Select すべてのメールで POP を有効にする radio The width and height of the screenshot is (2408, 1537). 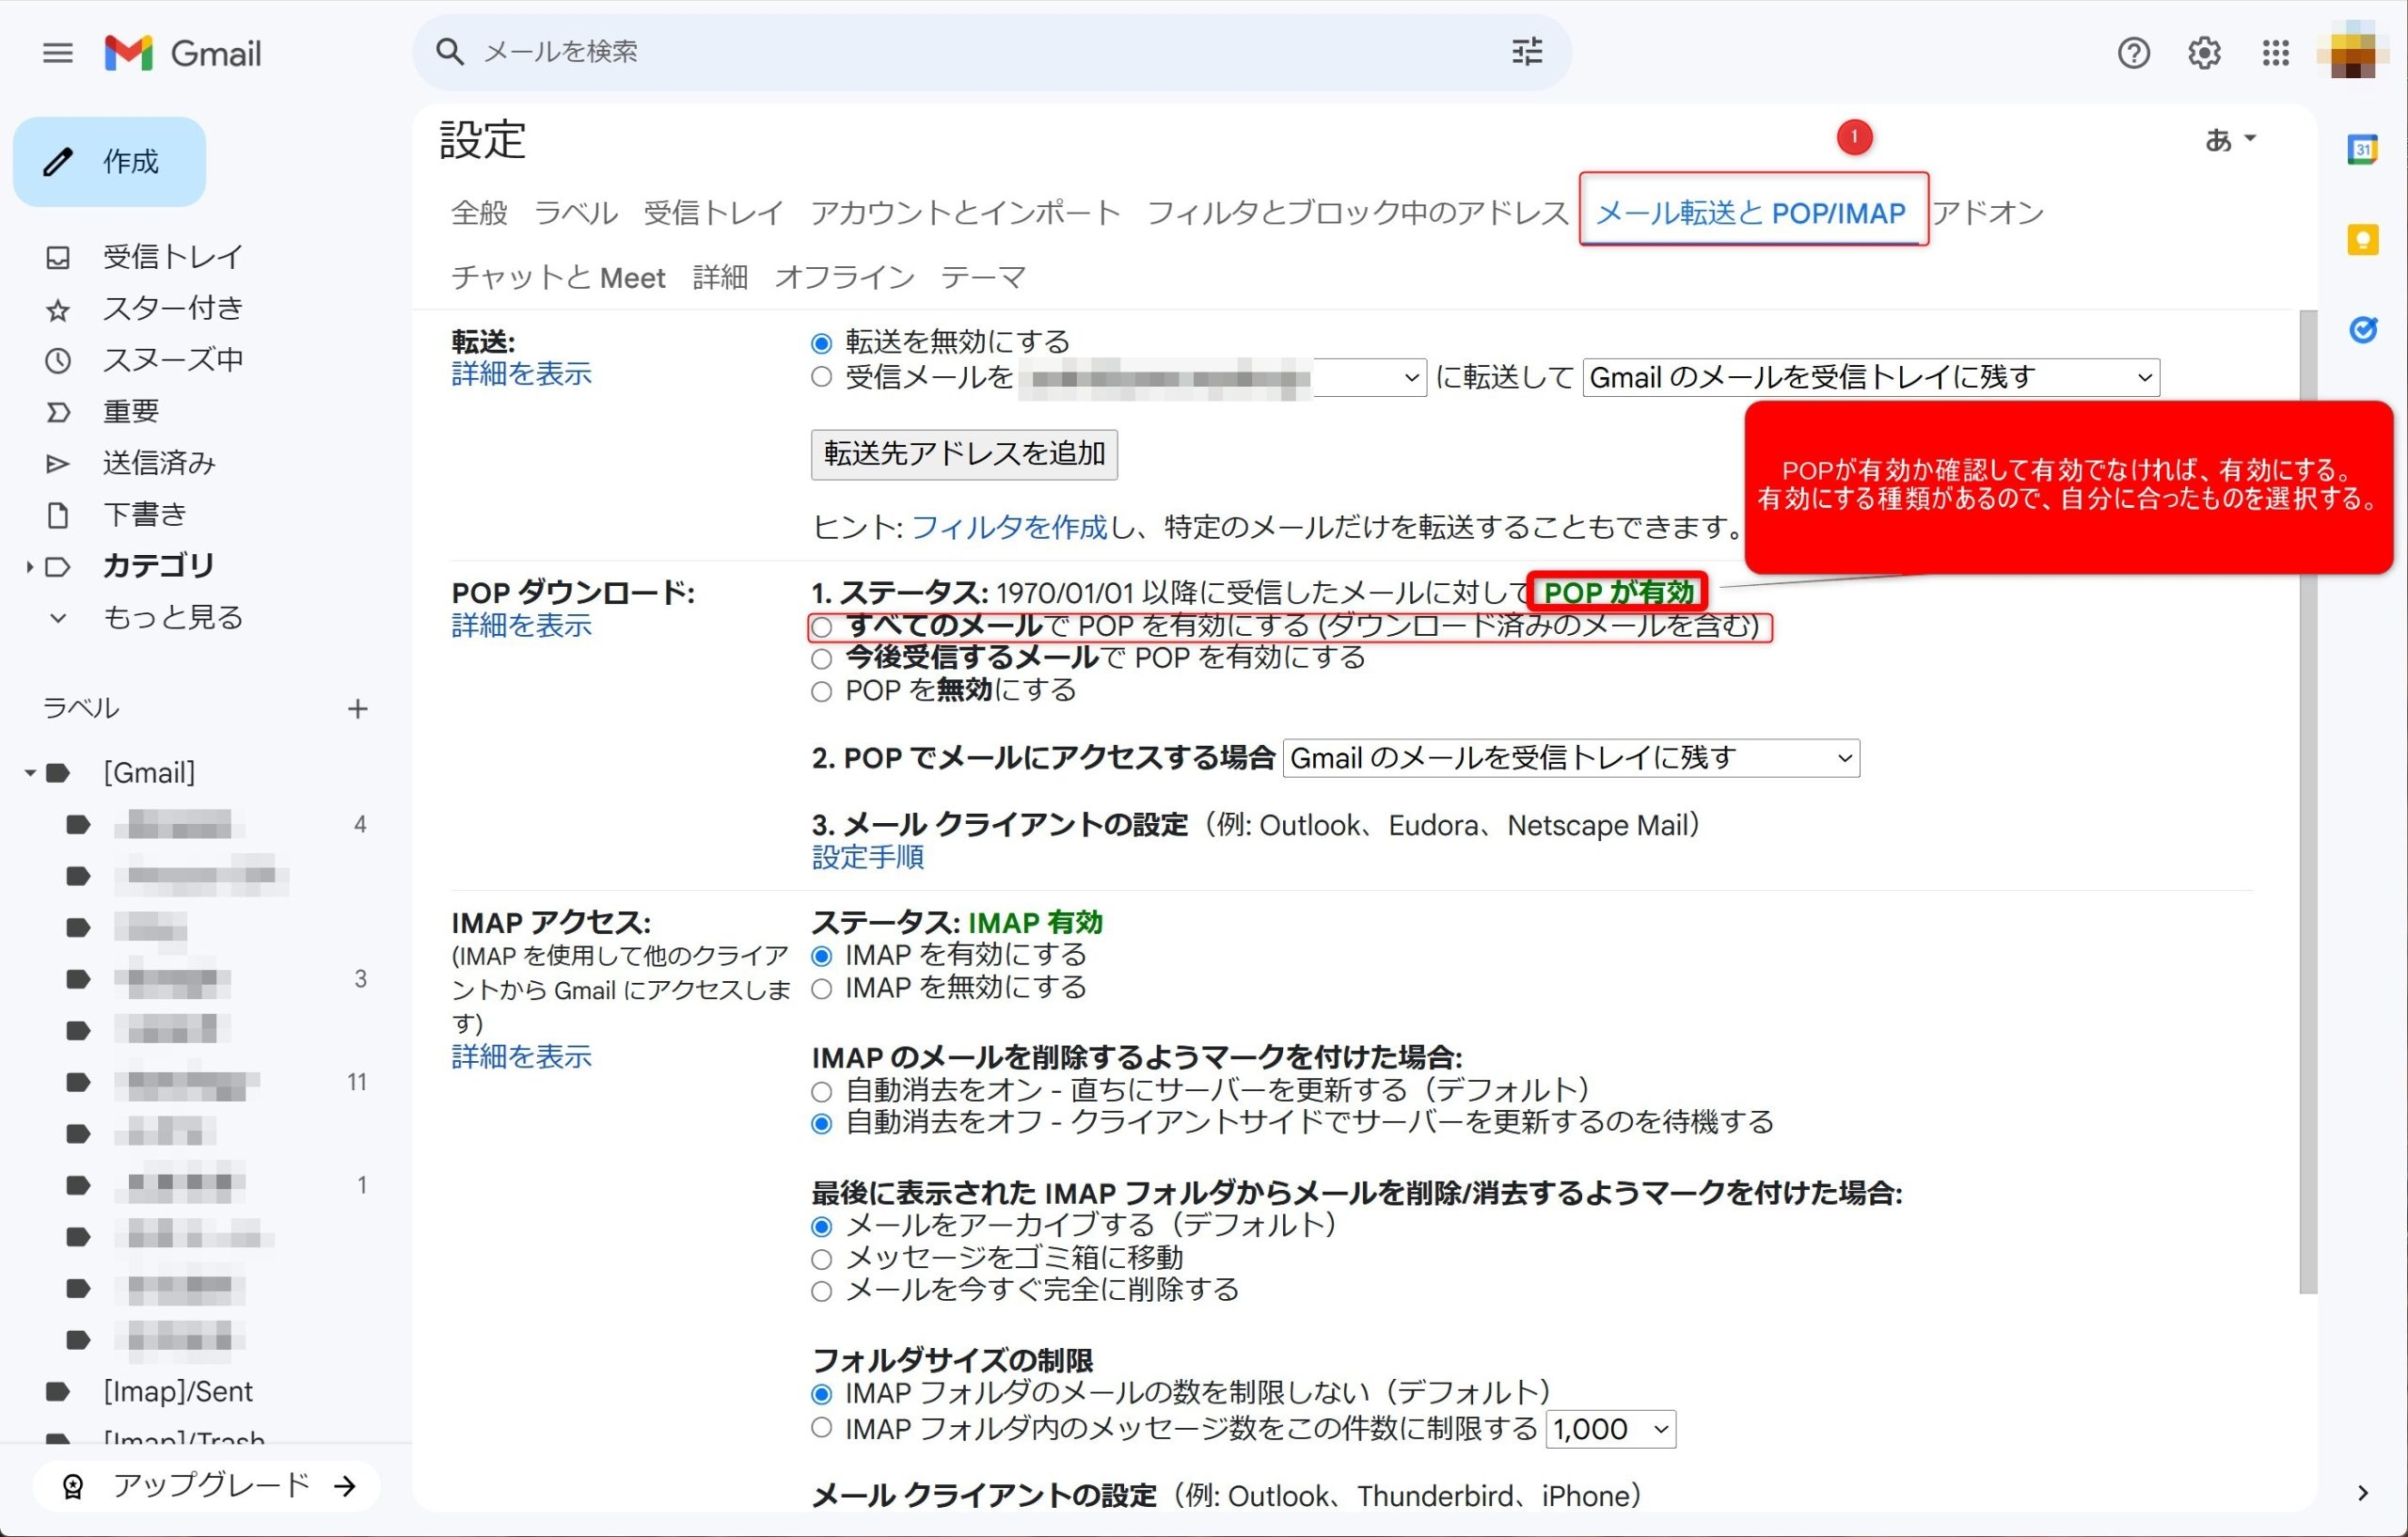click(x=821, y=627)
